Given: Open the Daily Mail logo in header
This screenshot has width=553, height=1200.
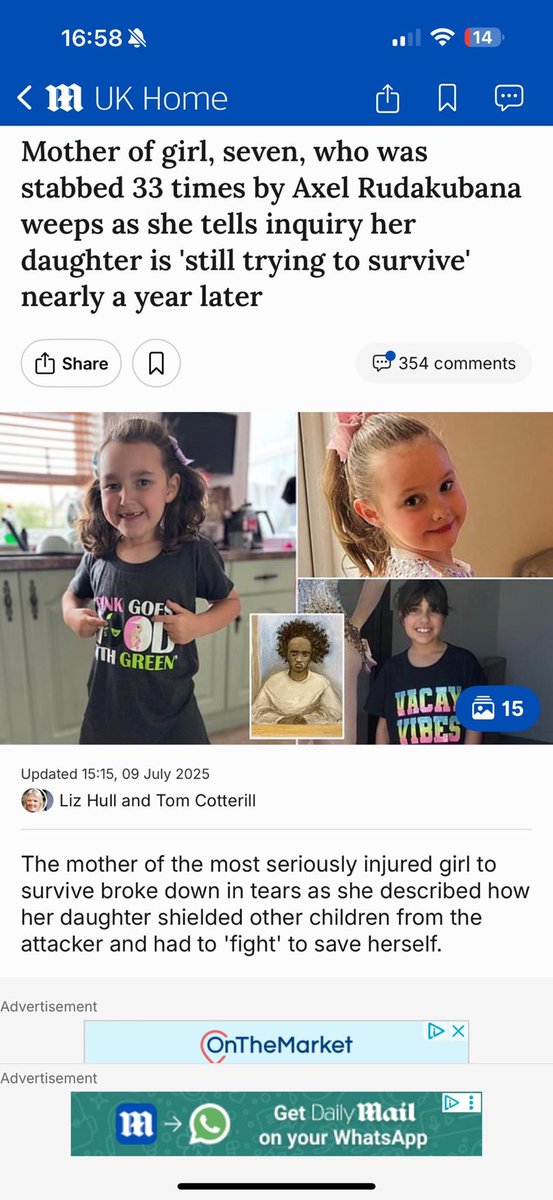Looking at the screenshot, I should point(65,98).
